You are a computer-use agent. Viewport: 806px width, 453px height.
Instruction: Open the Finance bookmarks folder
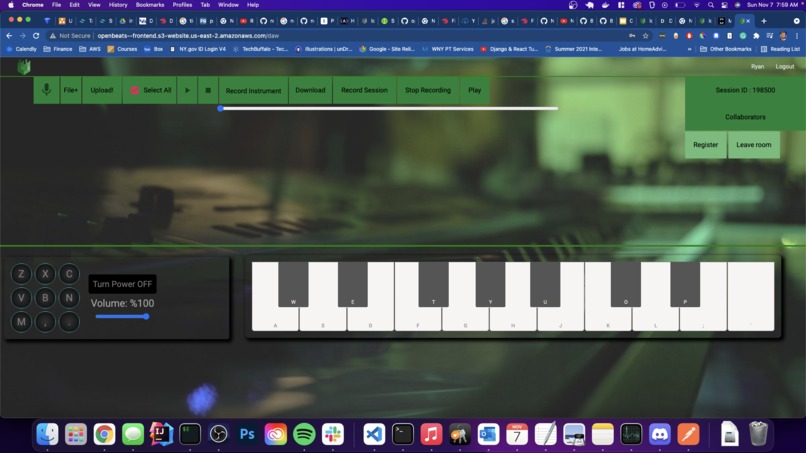pyautogui.click(x=58, y=49)
